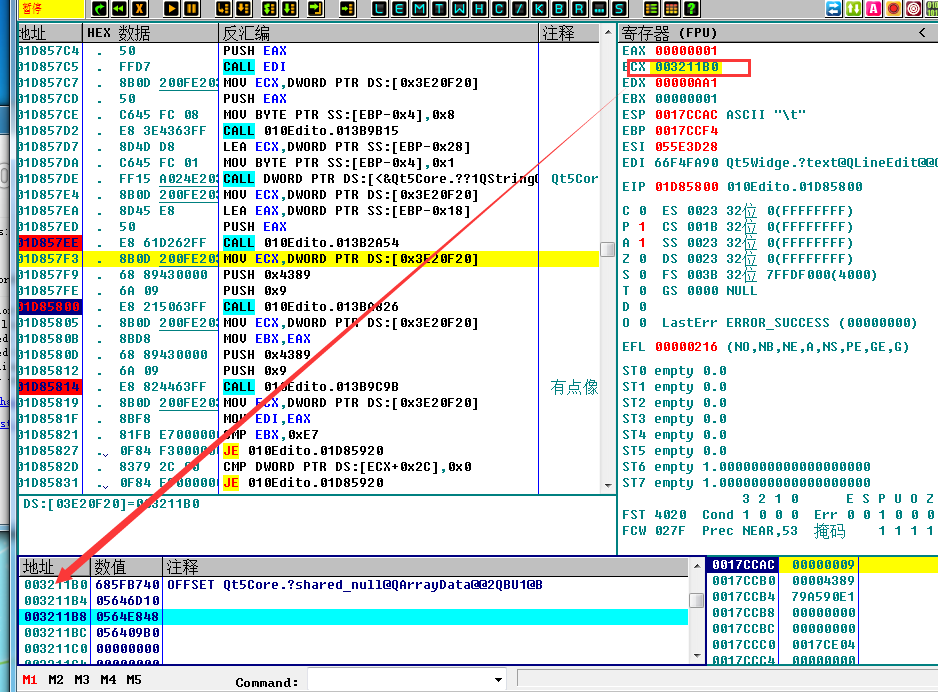Click the disassembly pane scrollbar thumb
The width and height of the screenshot is (938, 692).
click(608, 249)
